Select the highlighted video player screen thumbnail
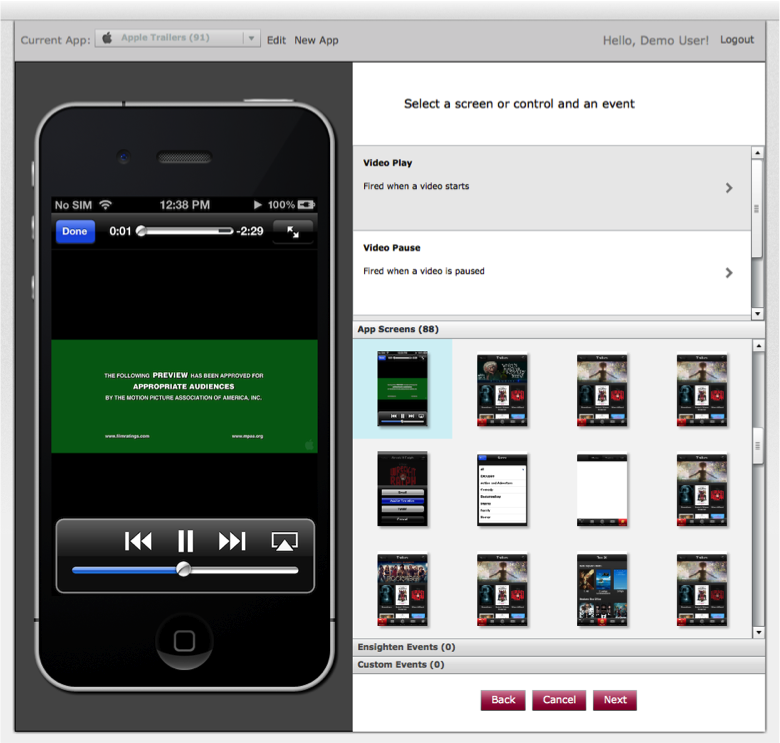The width and height of the screenshot is (780, 743). [x=402, y=389]
